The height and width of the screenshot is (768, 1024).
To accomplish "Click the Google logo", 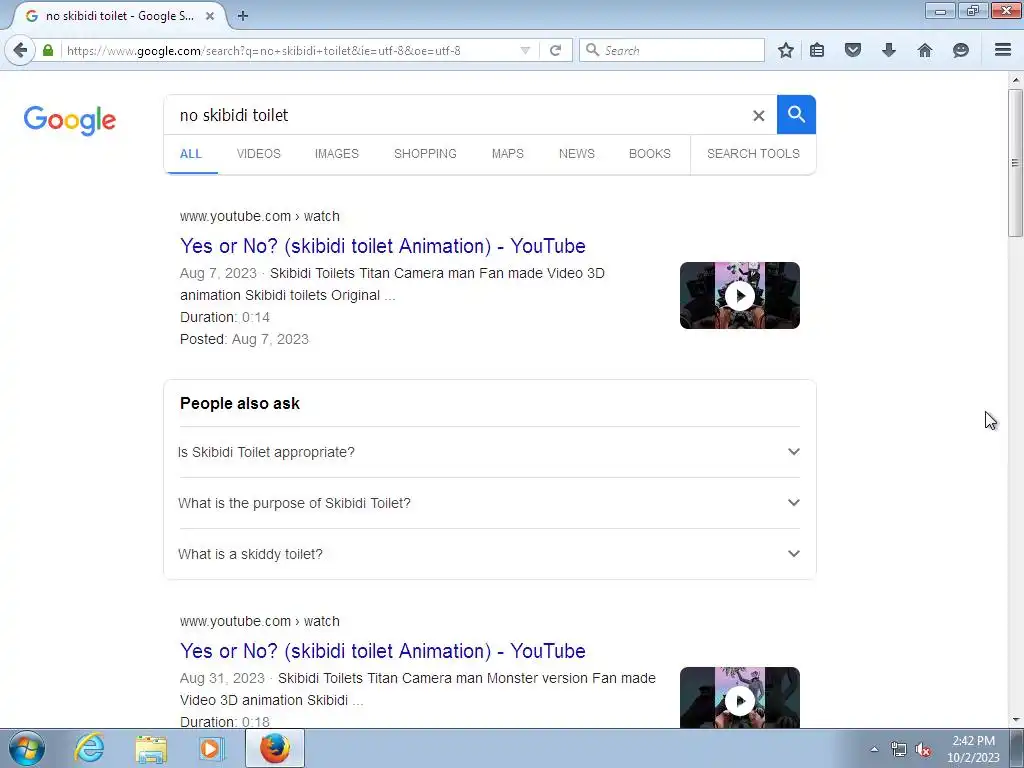I will point(70,120).
